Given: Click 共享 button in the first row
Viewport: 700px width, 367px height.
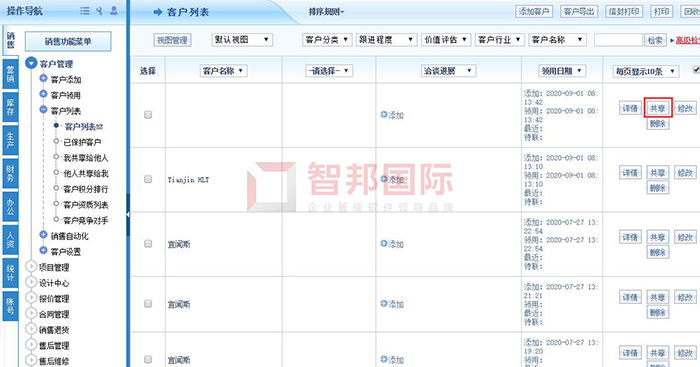Looking at the screenshot, I should pyautogui.click(x=658, y=108).
